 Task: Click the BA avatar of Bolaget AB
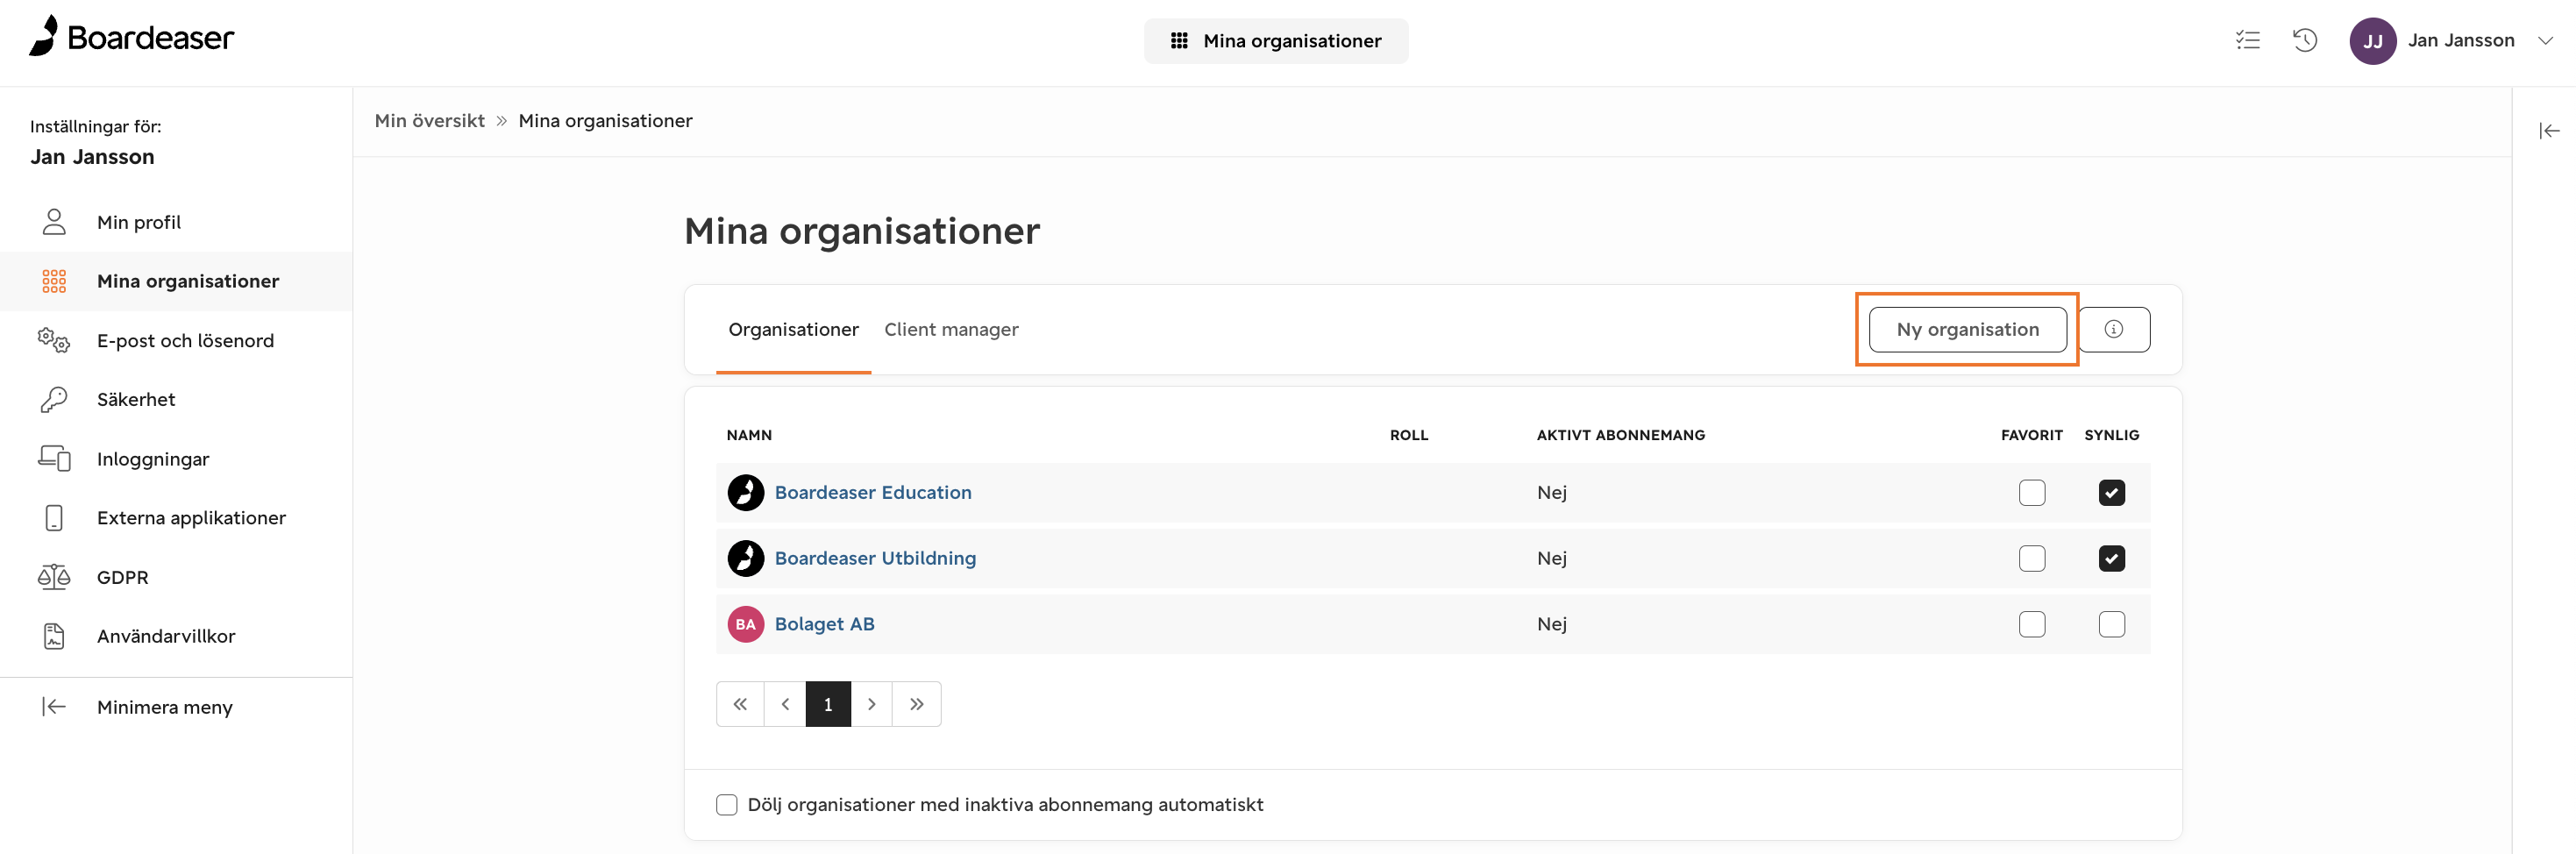pos(746,625)
